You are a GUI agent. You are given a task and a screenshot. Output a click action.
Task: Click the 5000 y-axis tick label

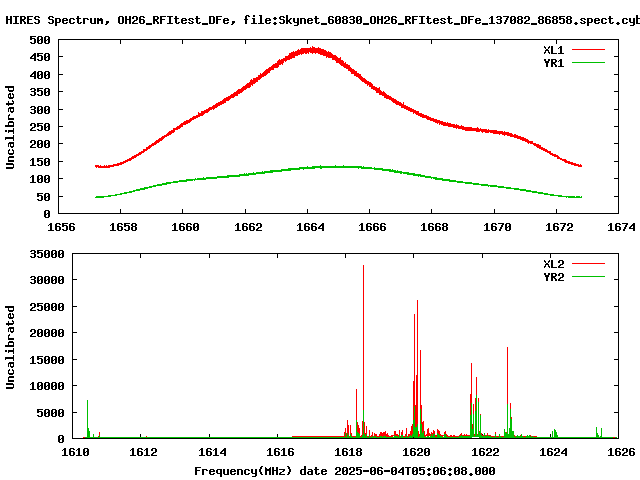pos(51,413)
